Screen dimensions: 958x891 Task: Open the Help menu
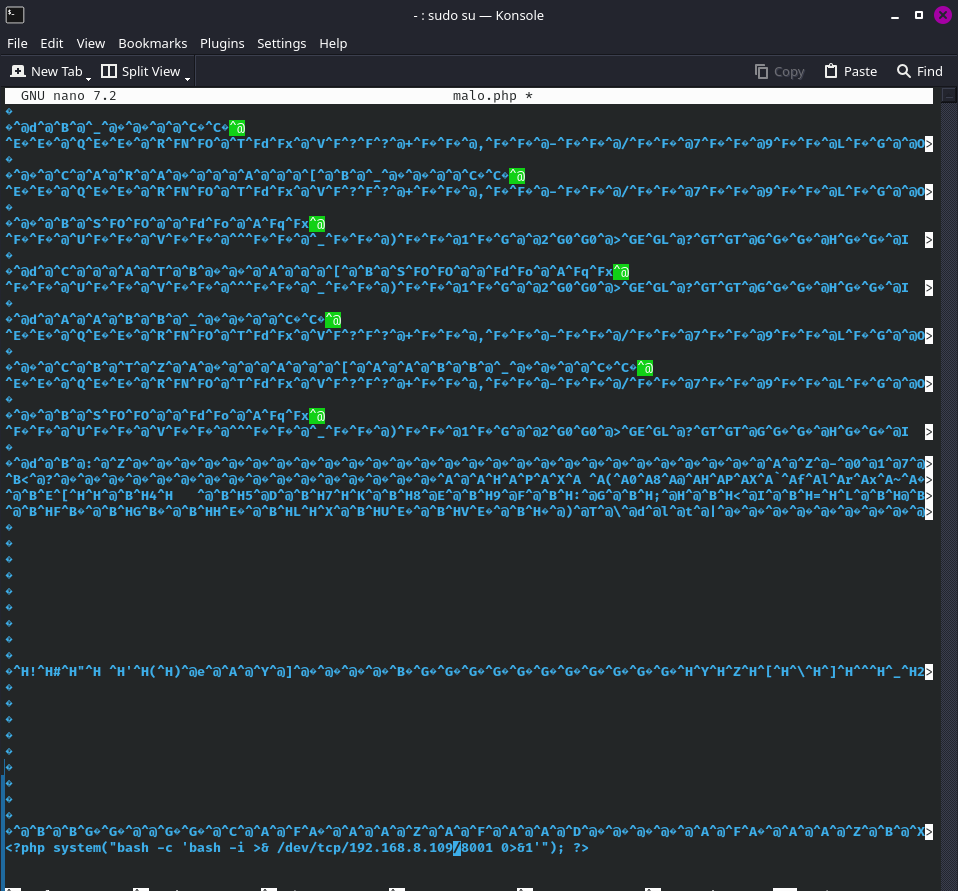pos(333,43)
